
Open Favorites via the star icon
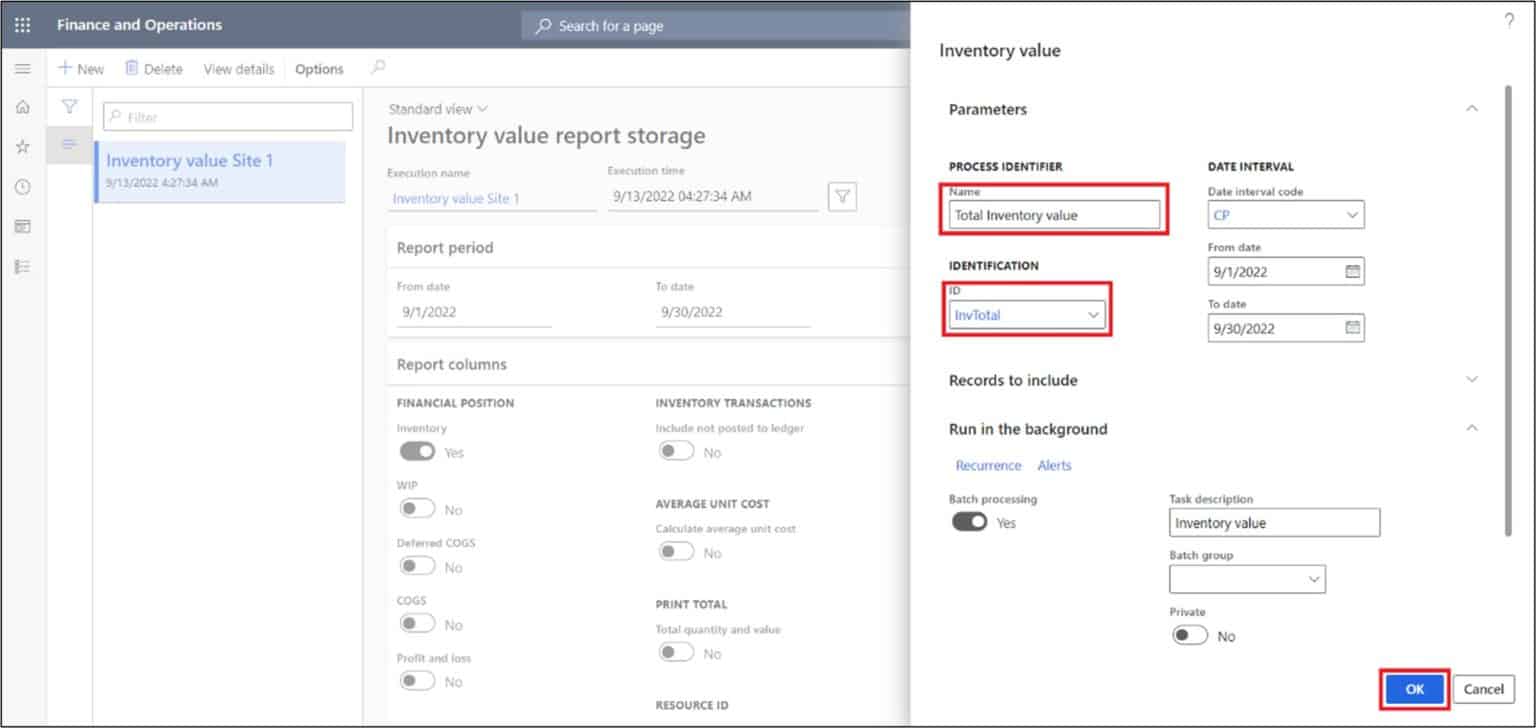22,146
